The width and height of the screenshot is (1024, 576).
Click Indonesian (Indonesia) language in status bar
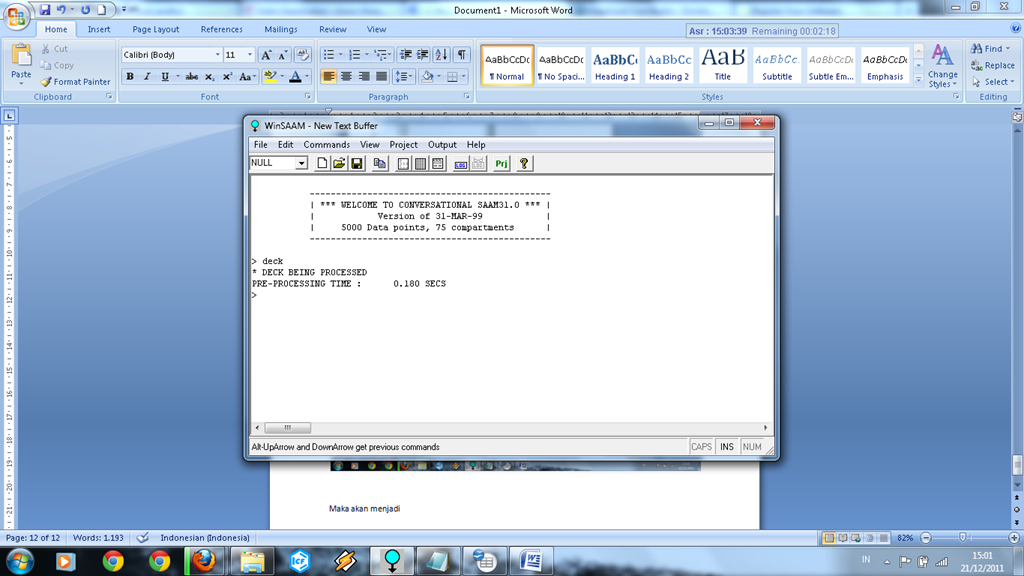point(205,538)
